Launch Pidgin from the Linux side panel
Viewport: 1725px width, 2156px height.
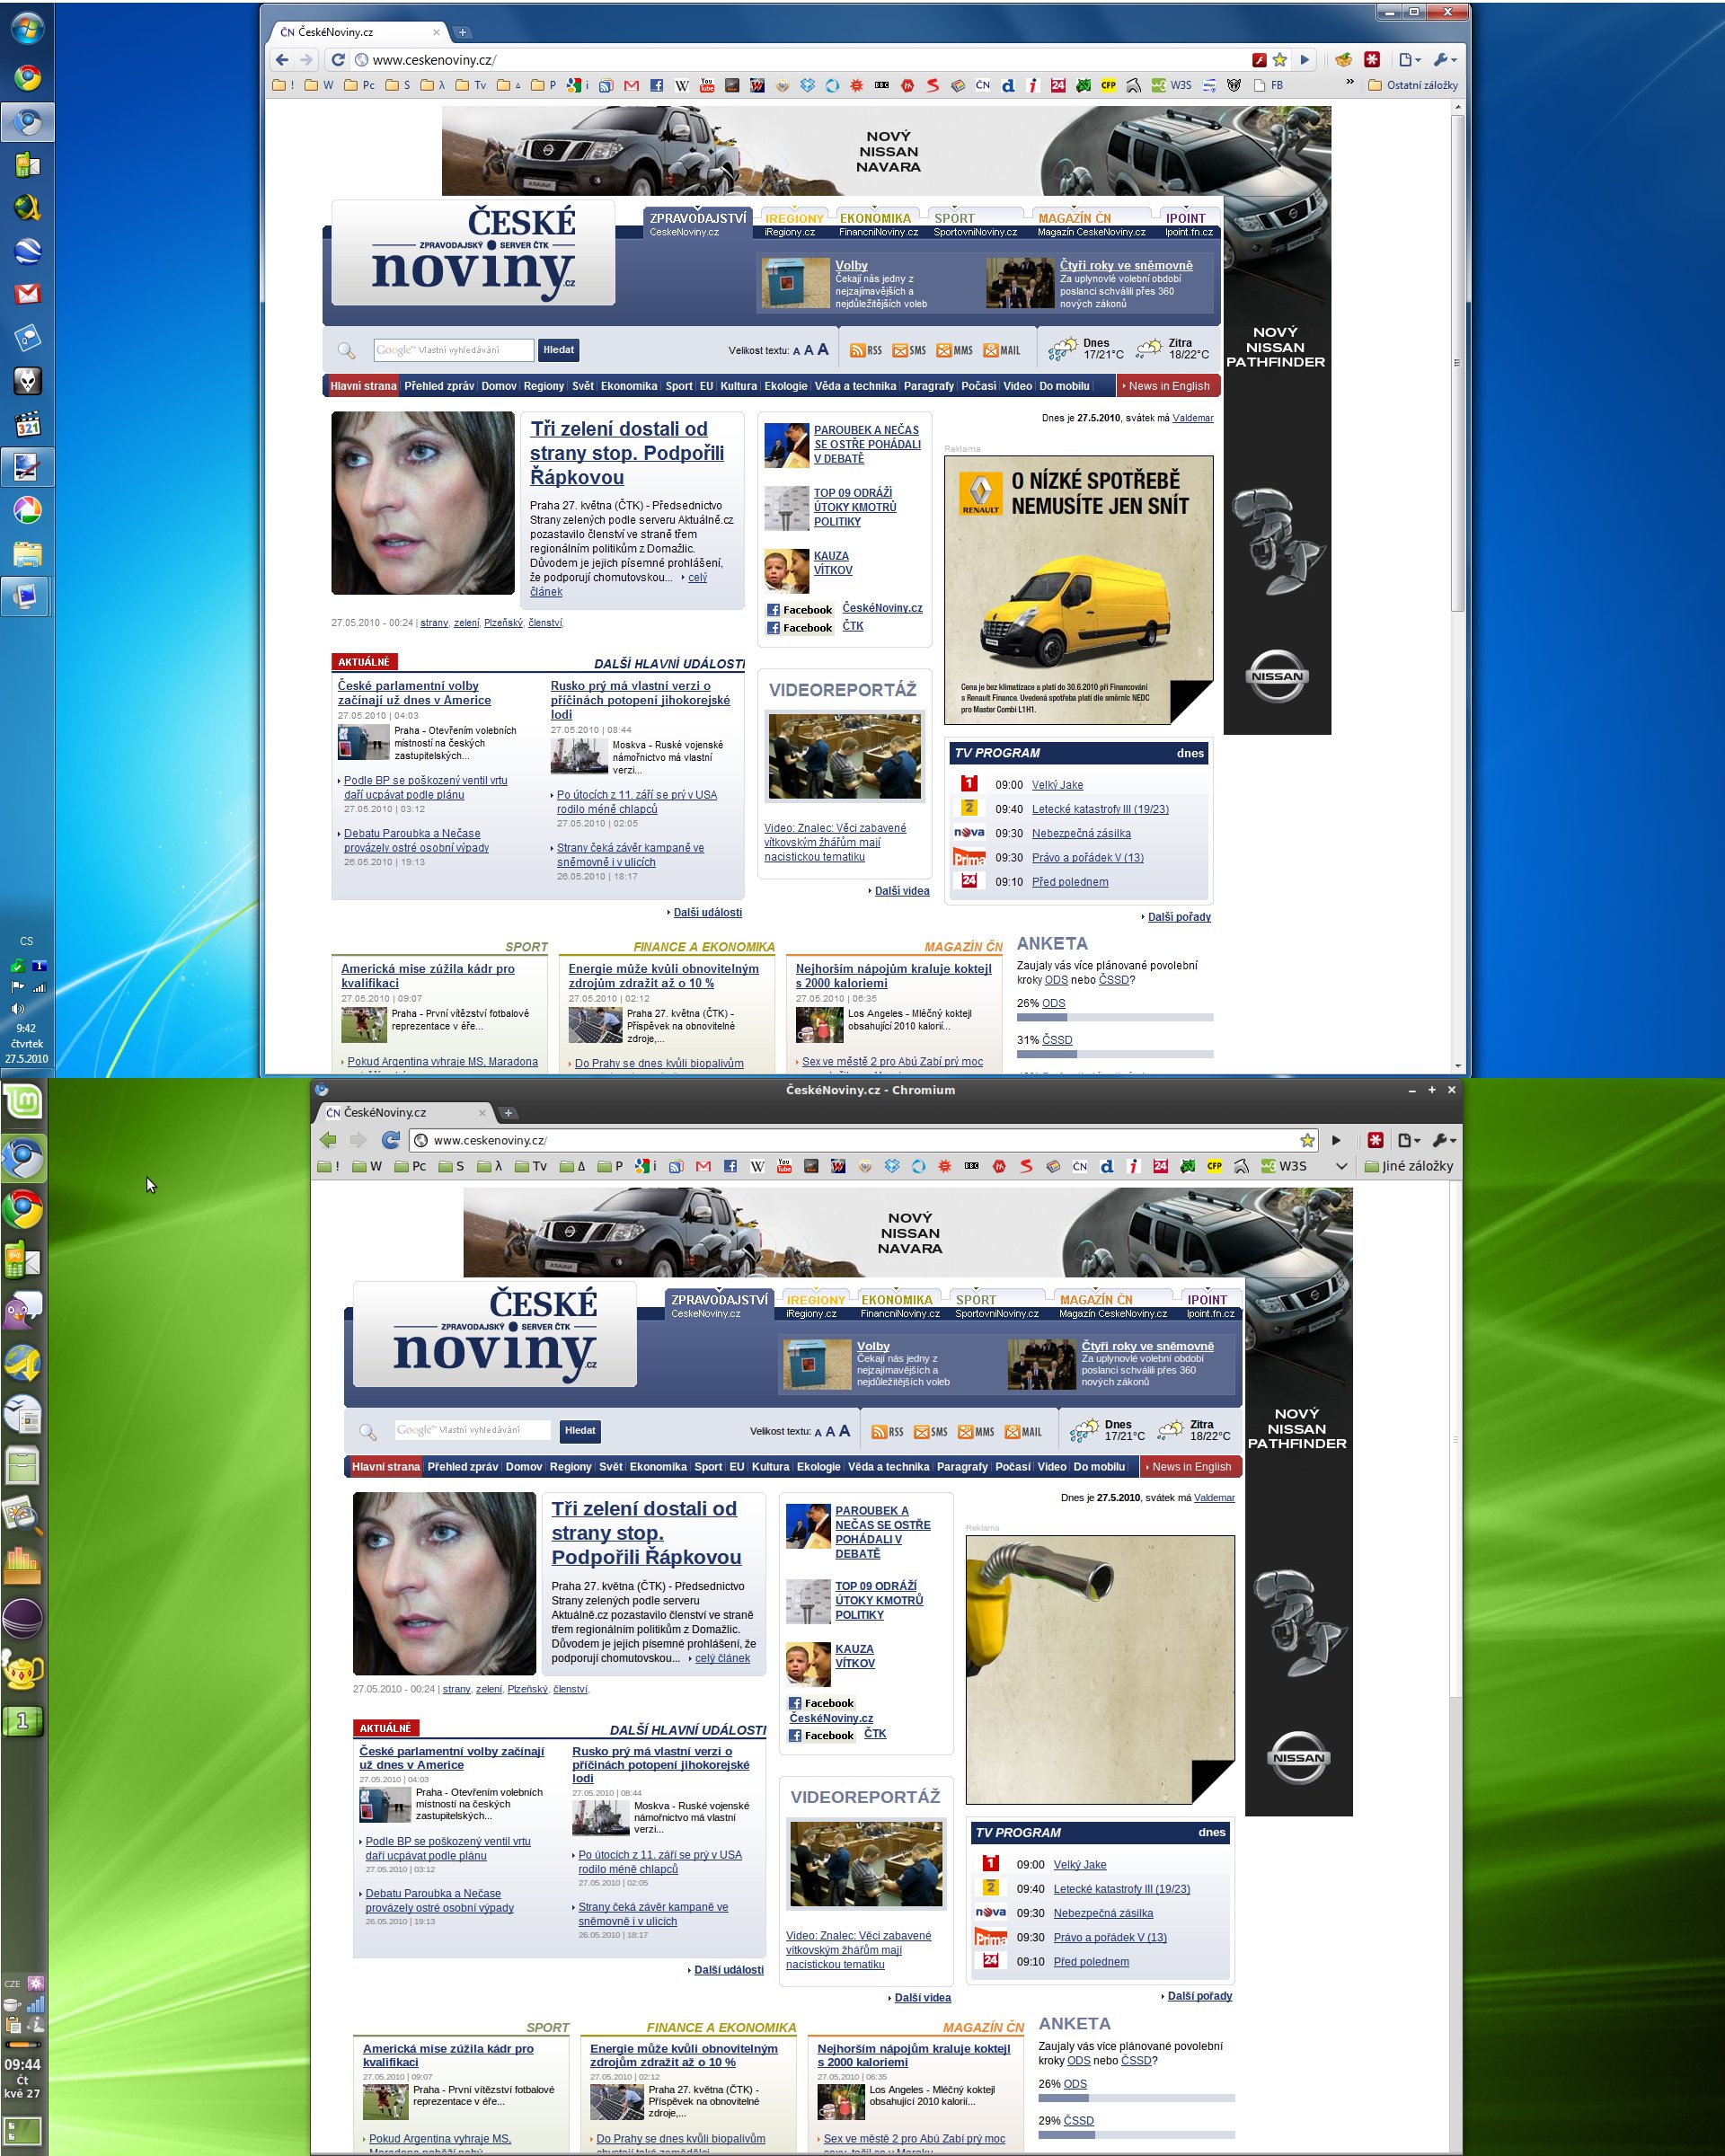point(23,1310)
